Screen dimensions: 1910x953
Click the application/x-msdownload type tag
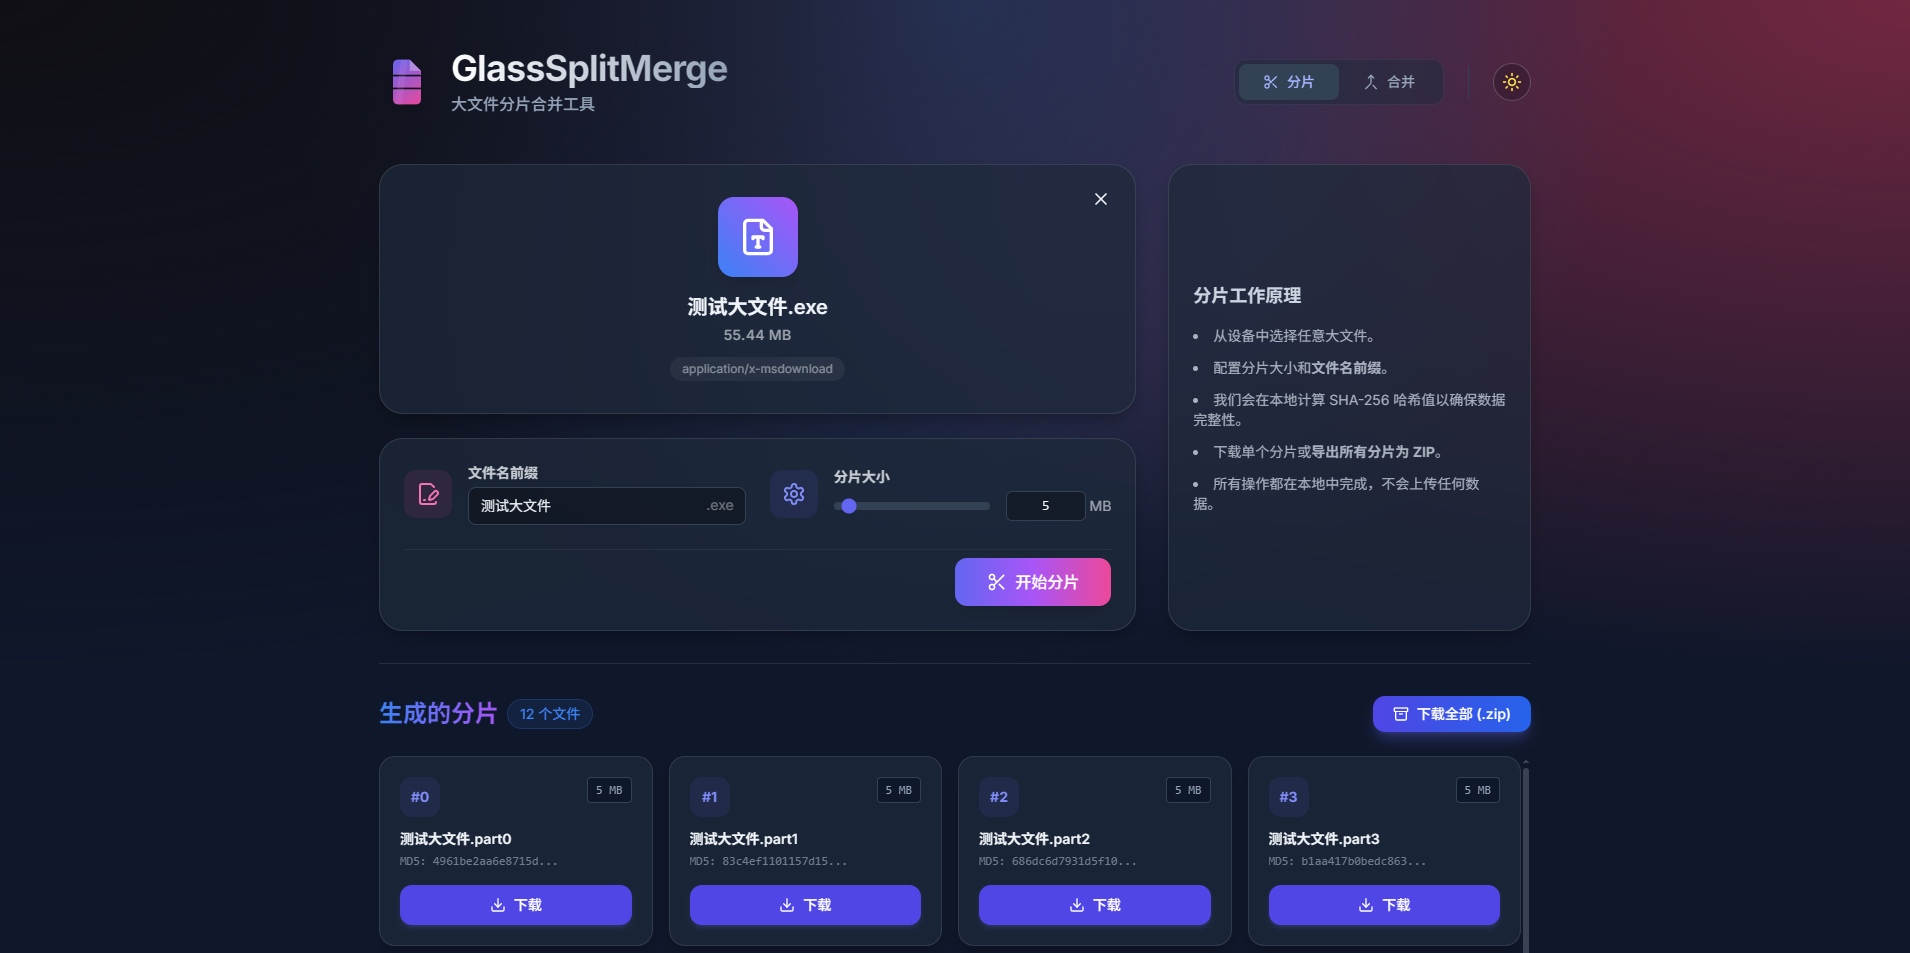pyautogui.click(x=757, y=369)
